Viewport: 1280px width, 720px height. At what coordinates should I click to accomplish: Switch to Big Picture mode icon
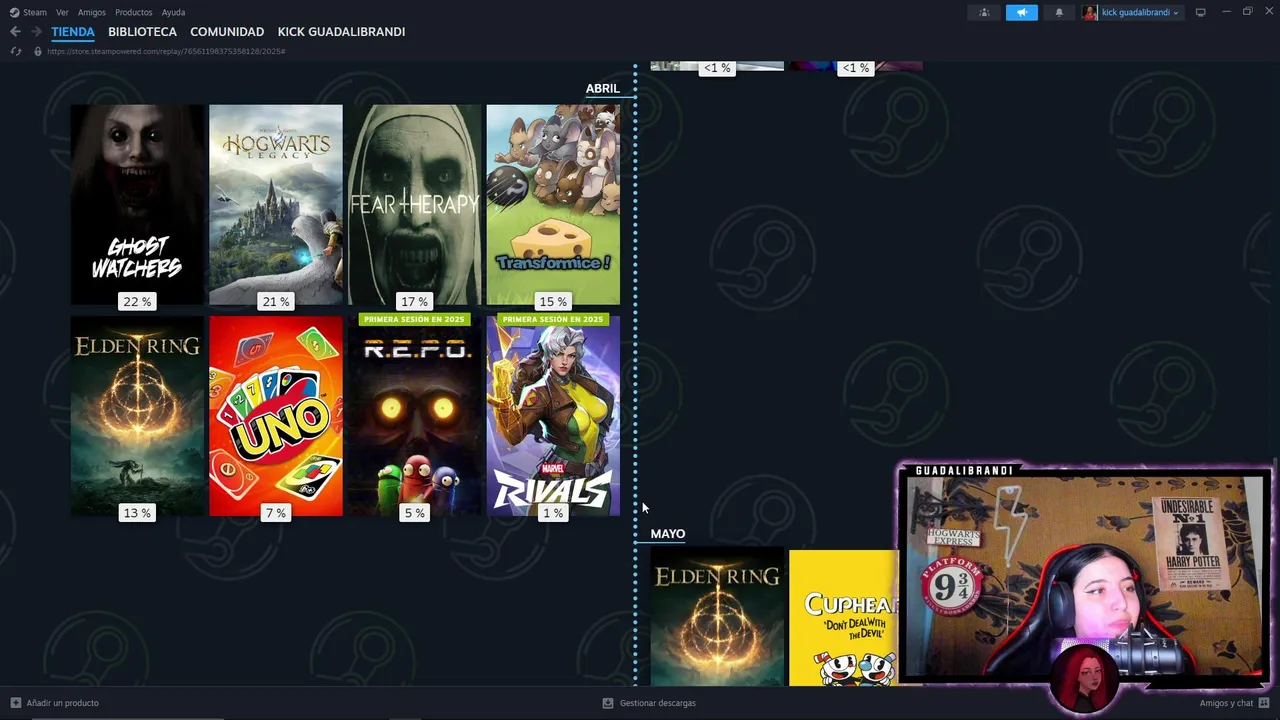click(1200, 12)
